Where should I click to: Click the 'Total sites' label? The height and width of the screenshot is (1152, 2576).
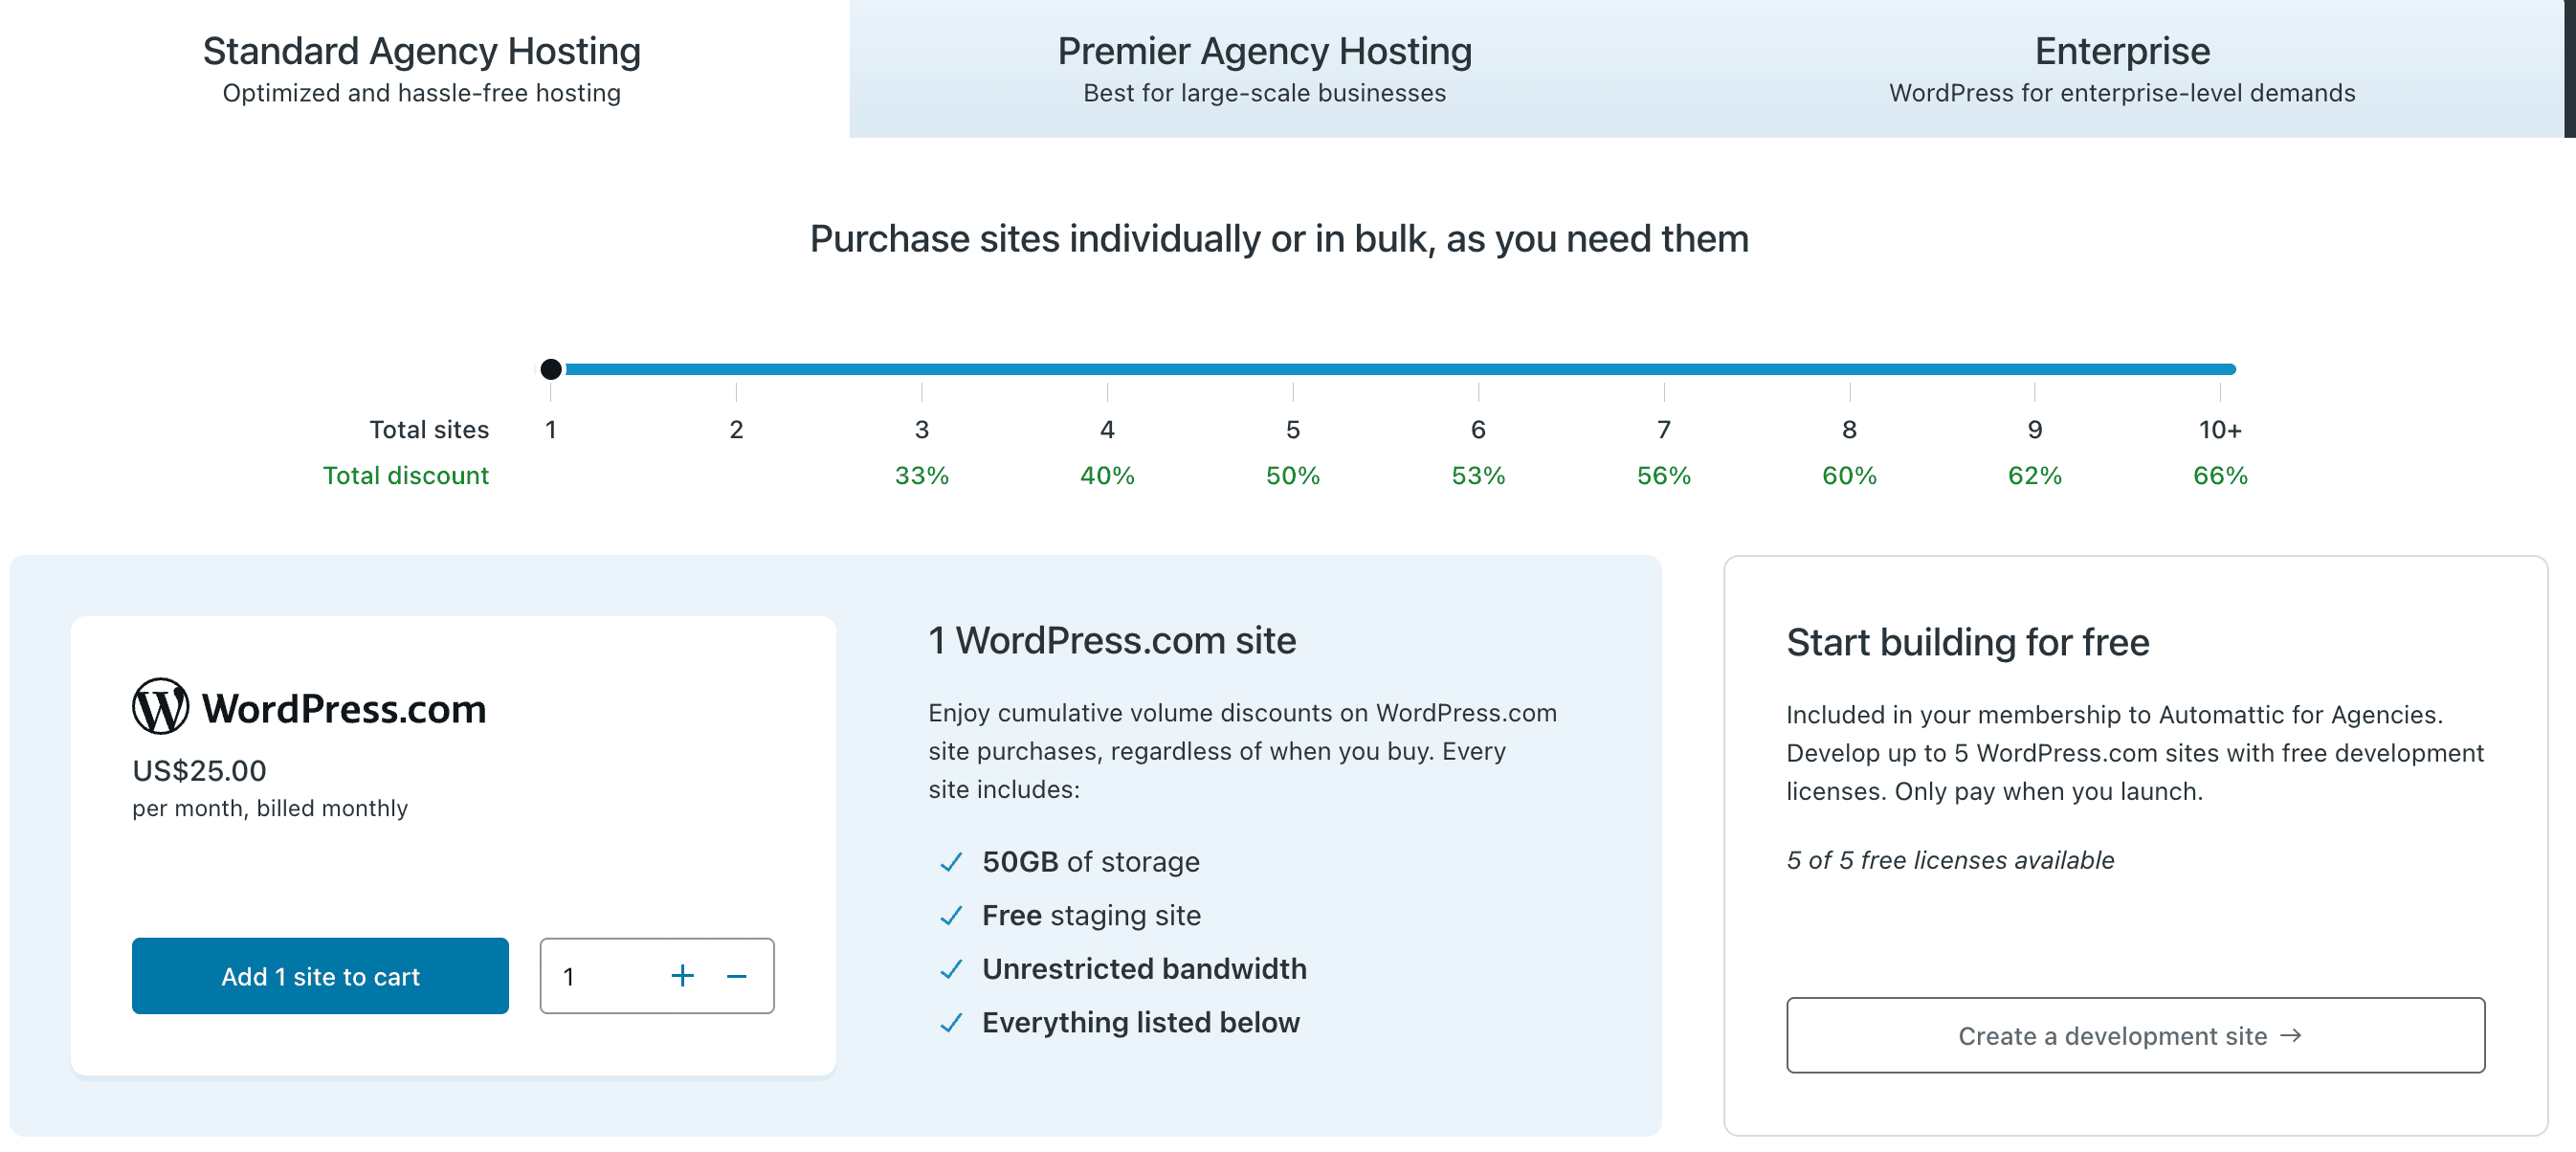(429, 430)
